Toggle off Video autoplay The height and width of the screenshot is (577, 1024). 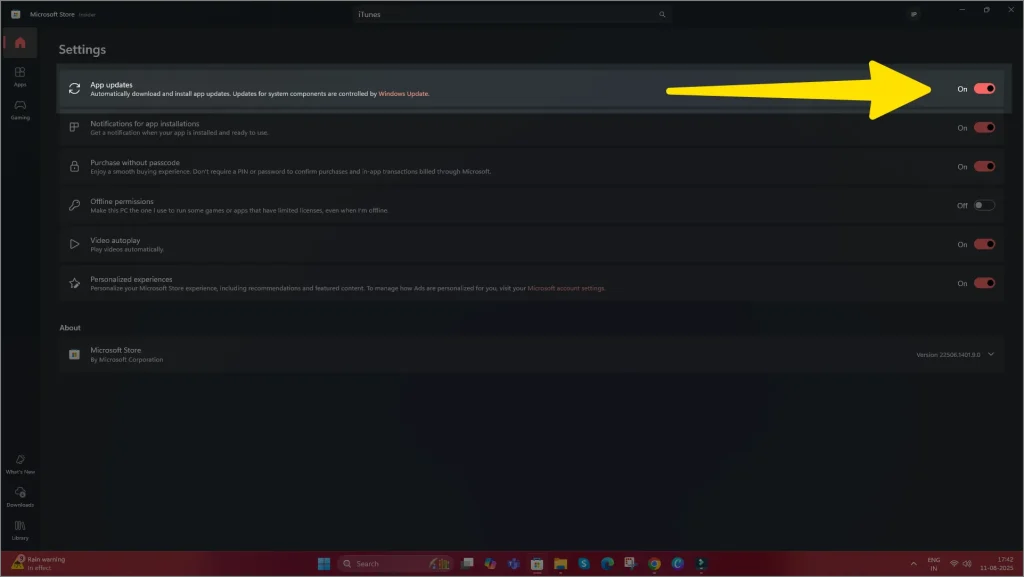(x=982, y=244)
